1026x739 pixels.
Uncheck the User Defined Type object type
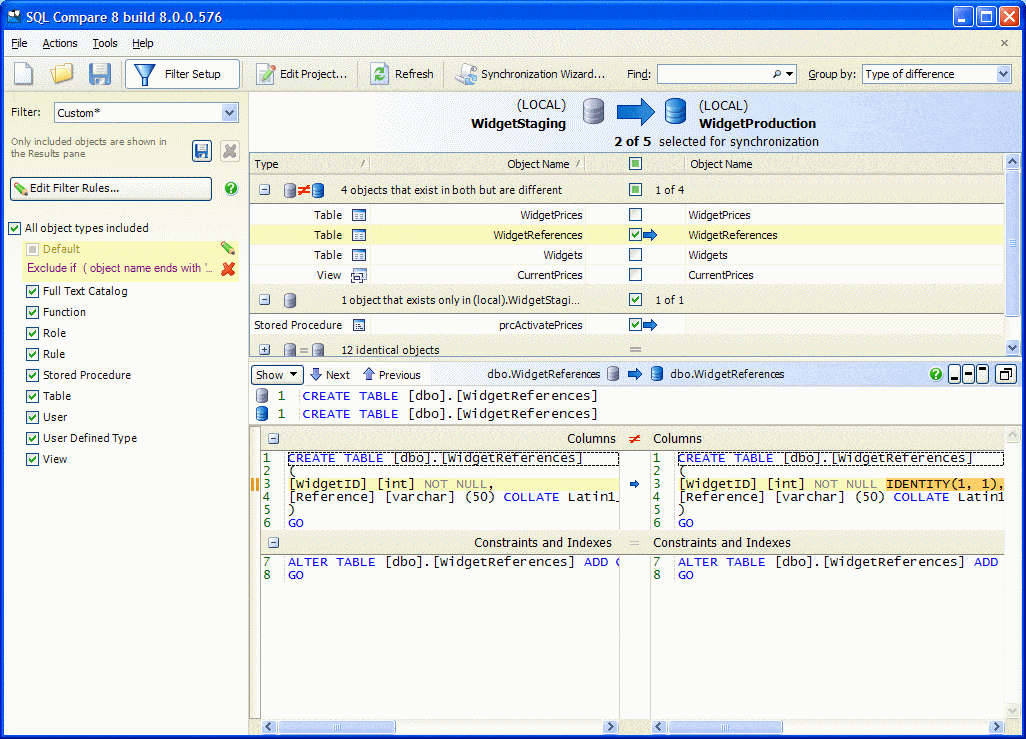point(32,438)
